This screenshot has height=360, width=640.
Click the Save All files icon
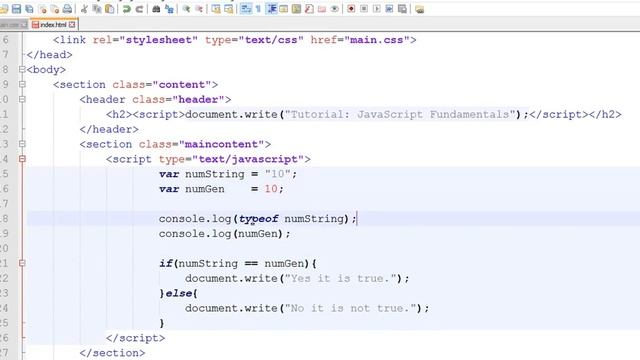coord(29,9)
